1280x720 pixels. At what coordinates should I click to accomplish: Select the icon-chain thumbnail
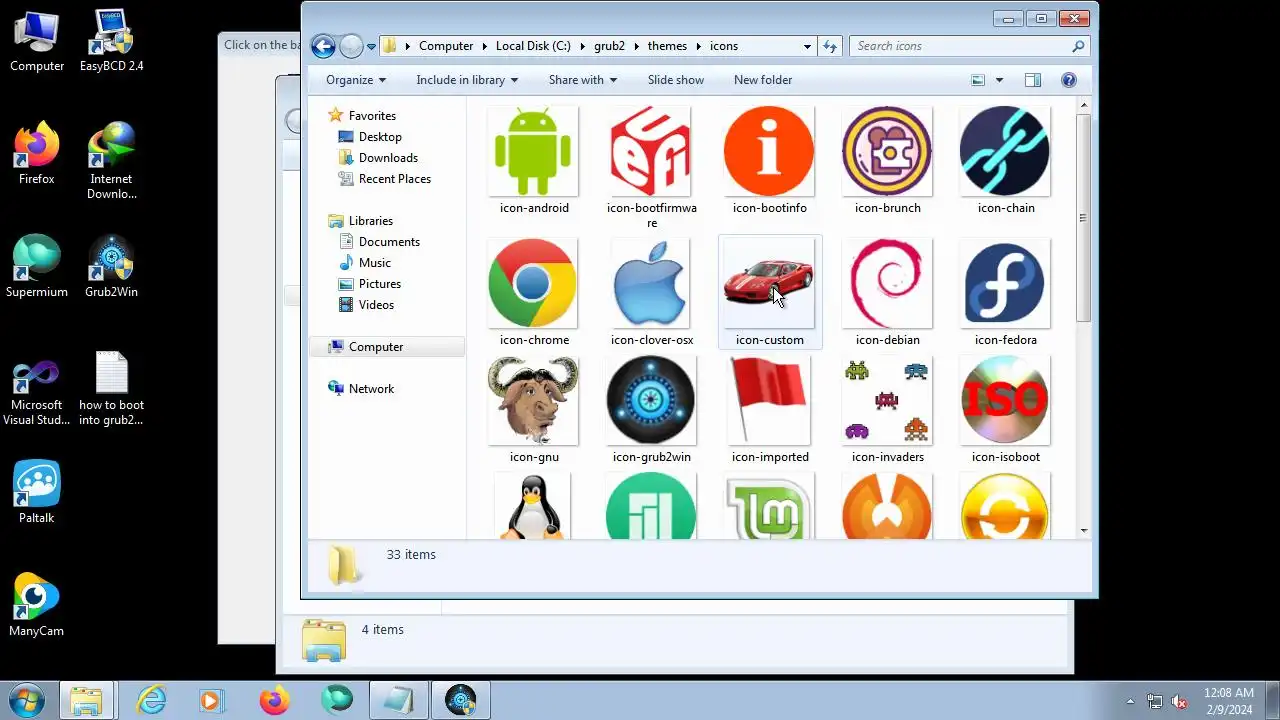pyautogui.click(x=1005, y=152)
